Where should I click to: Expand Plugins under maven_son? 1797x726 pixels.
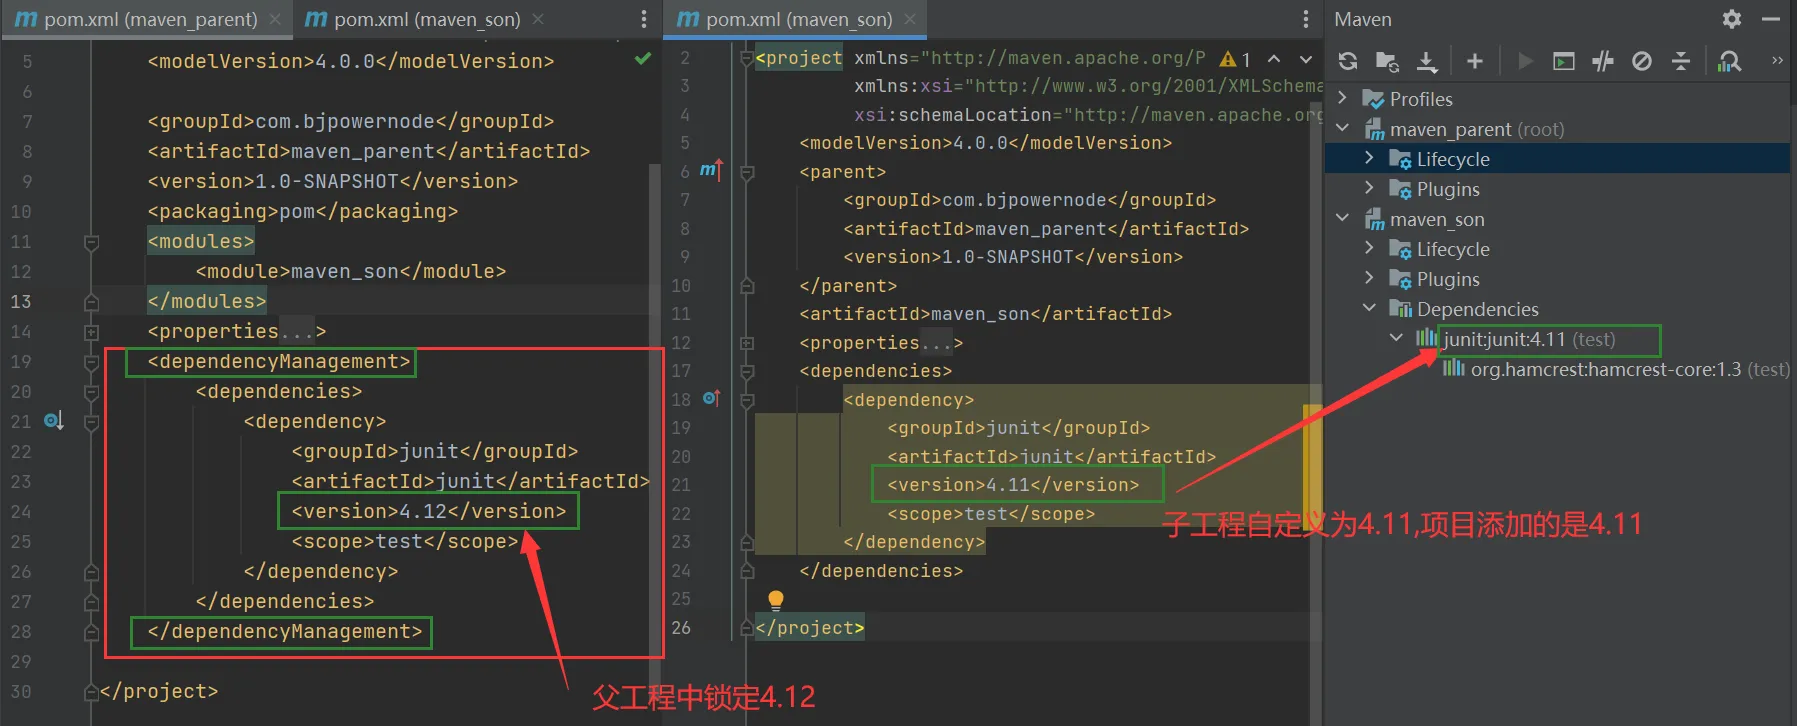click(x=1370, y=278)
